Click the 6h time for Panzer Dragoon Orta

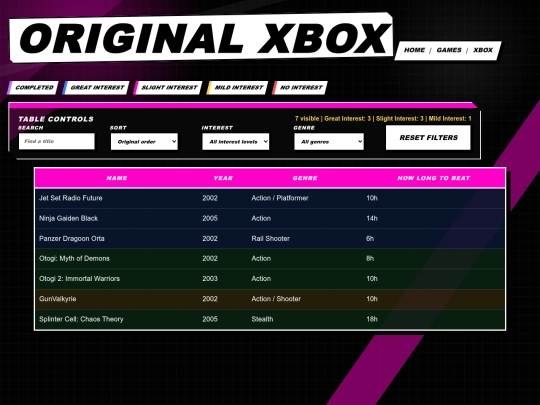[x=370, y=238]
